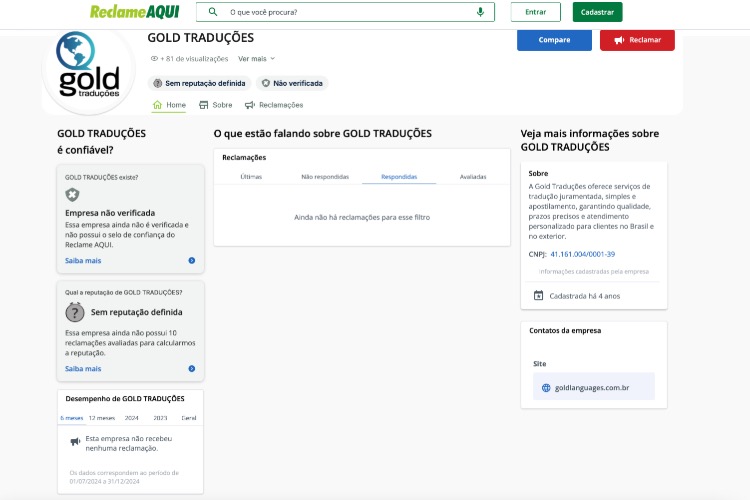
Task: Click the Cadastrar button
Action: pos(597,12)
